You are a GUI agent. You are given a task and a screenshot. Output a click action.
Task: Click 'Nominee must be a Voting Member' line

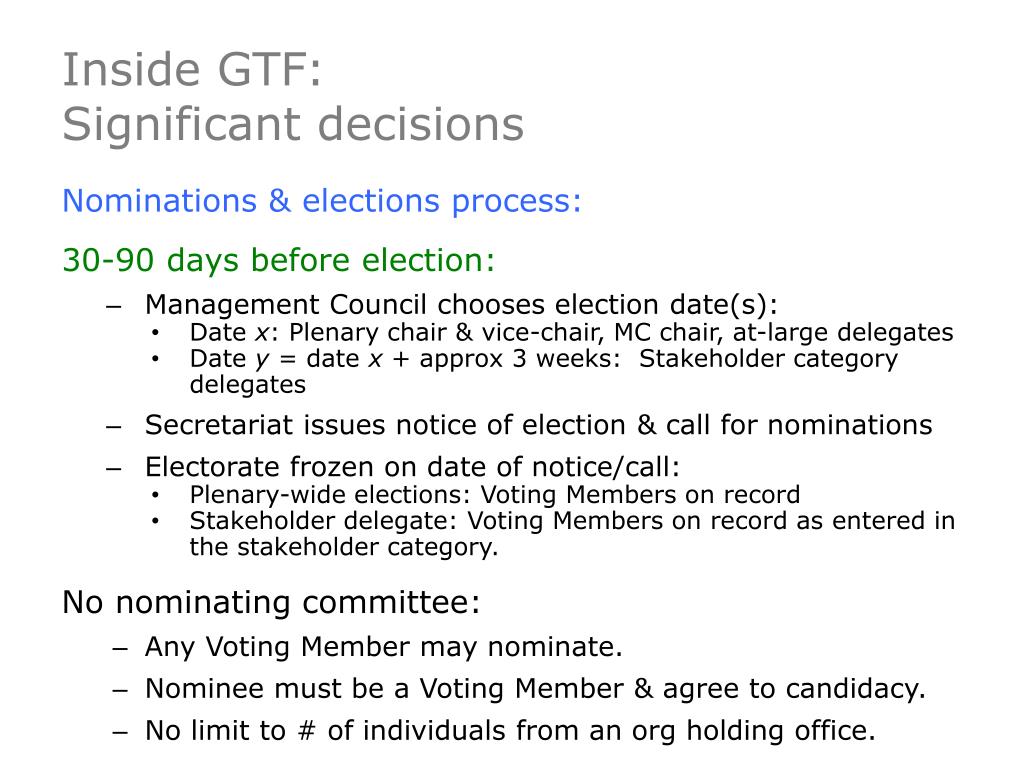tap(536, 689)
